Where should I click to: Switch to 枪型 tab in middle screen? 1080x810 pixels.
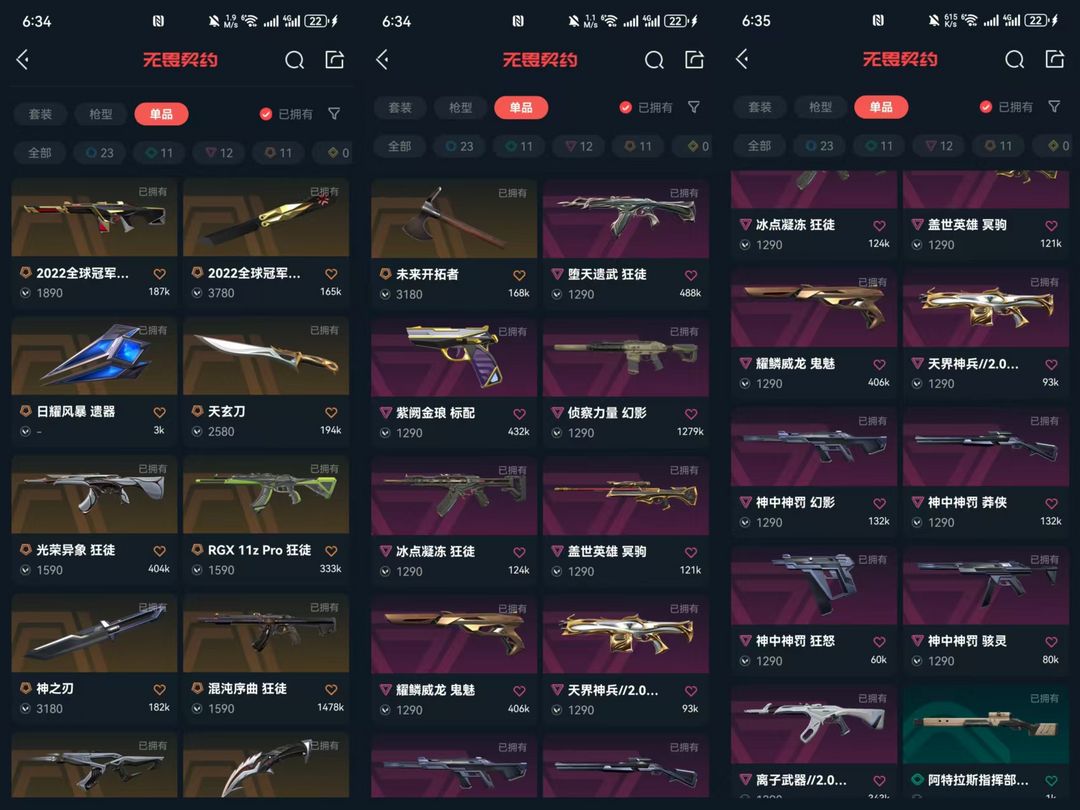(x=460, y=107)
